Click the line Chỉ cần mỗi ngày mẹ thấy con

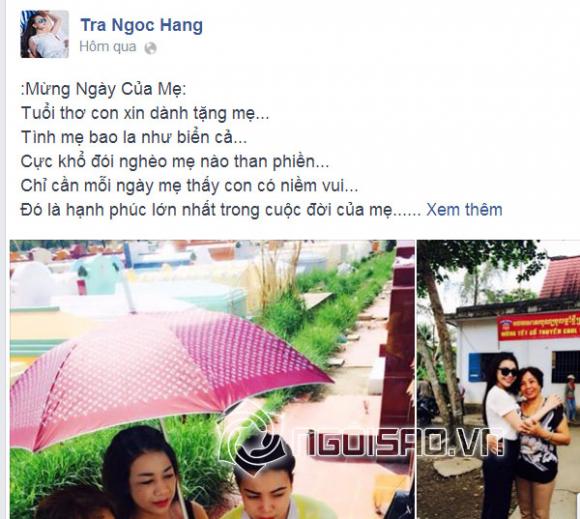pyautogui.click(x=189, y=186)
